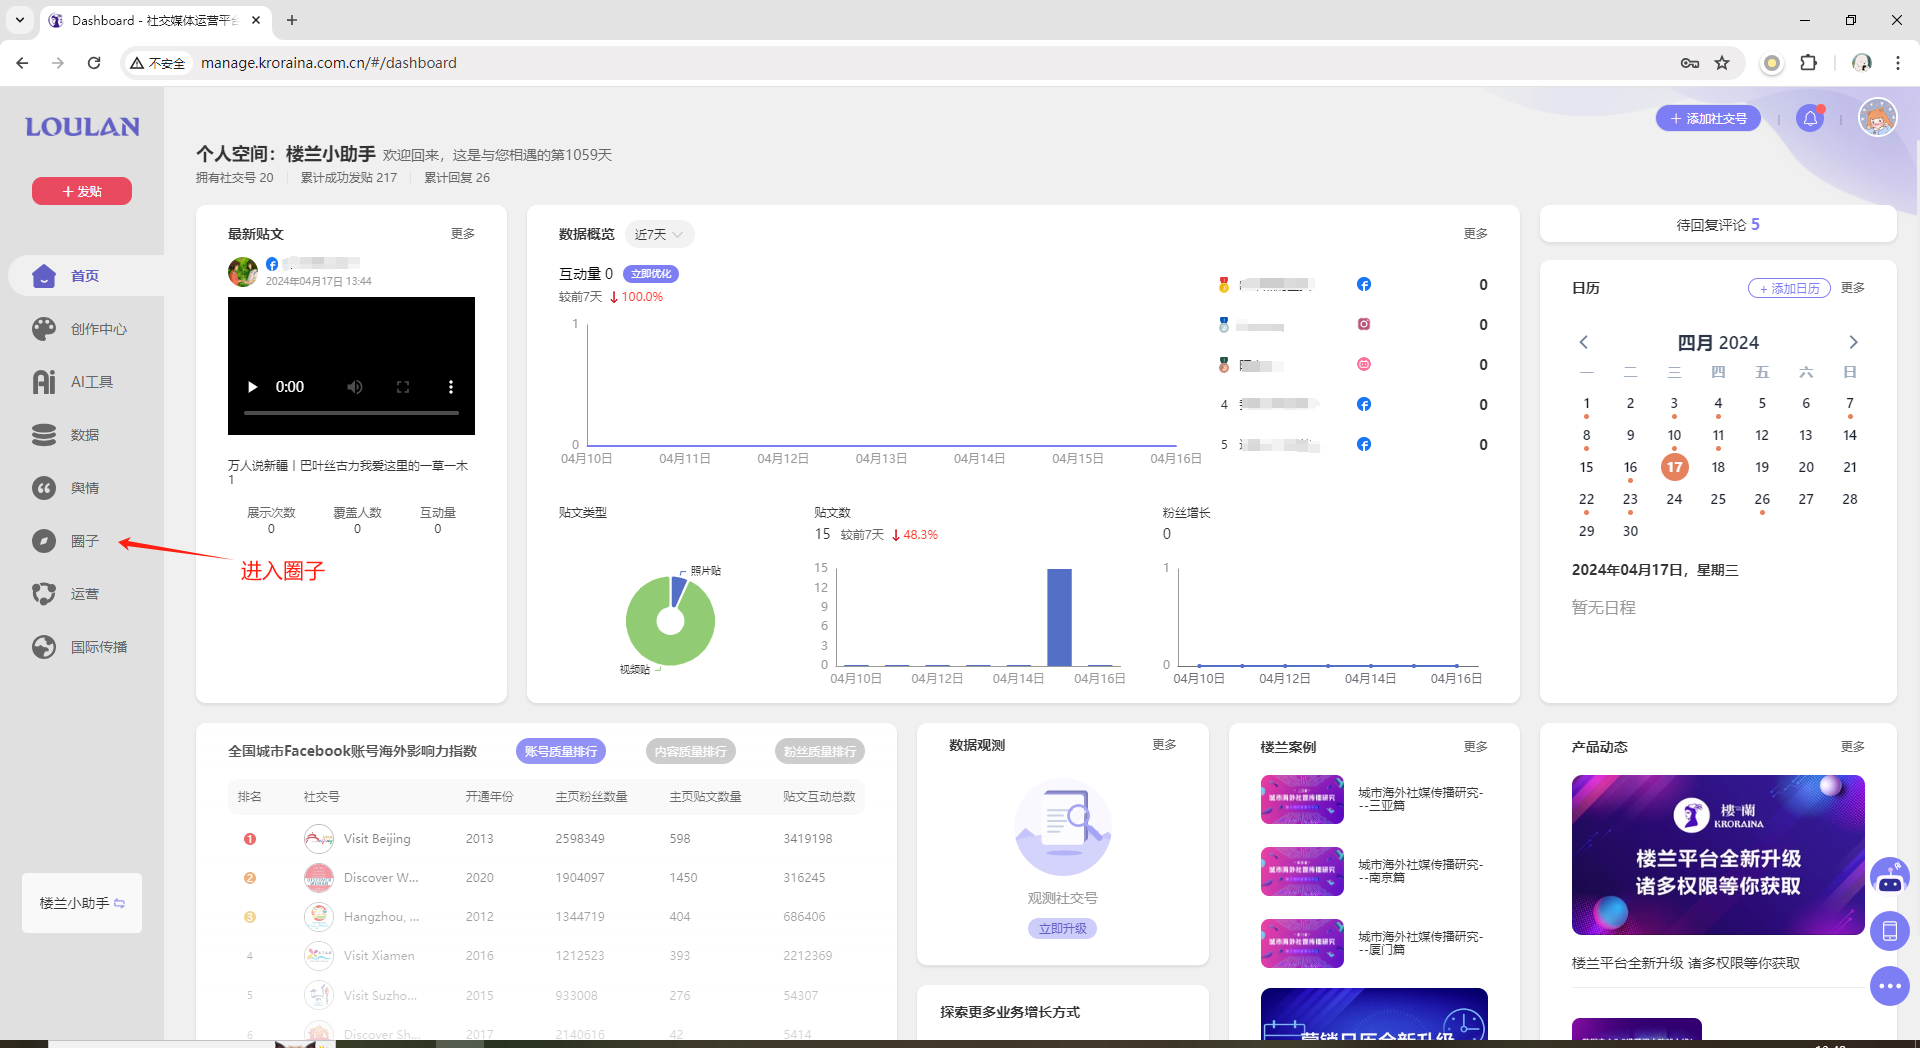
Task: Click the Visit Xiamen ranking row
Action: 546,956
